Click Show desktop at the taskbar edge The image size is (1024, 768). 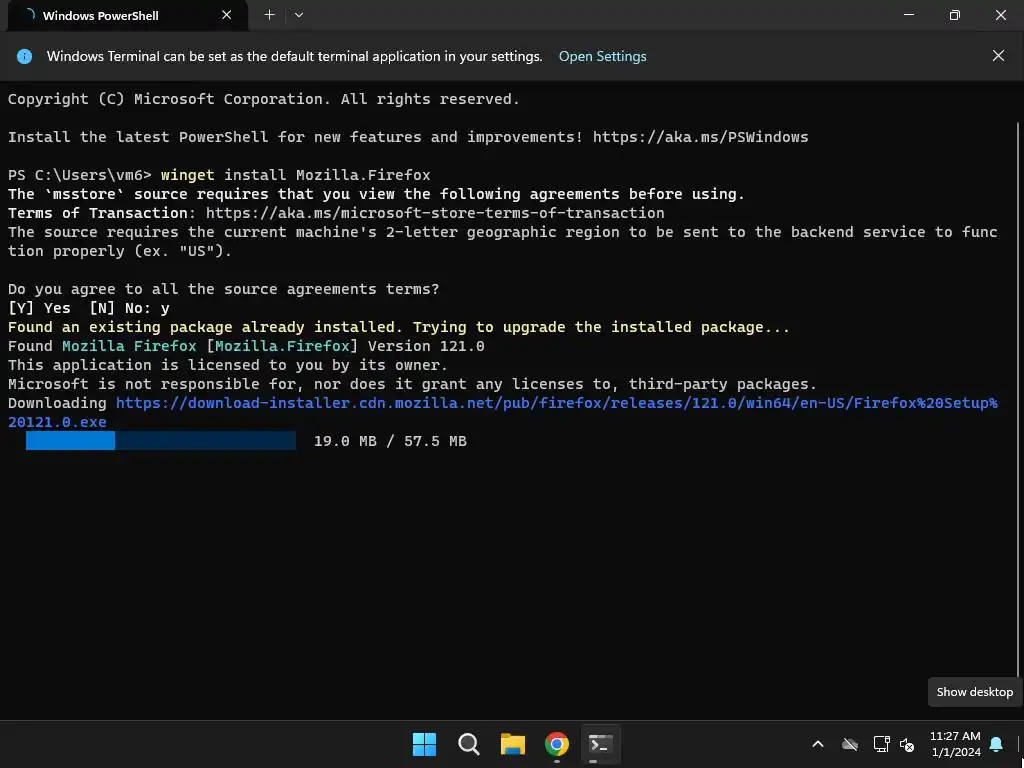pyautogui.click(x=1019, y=744)
